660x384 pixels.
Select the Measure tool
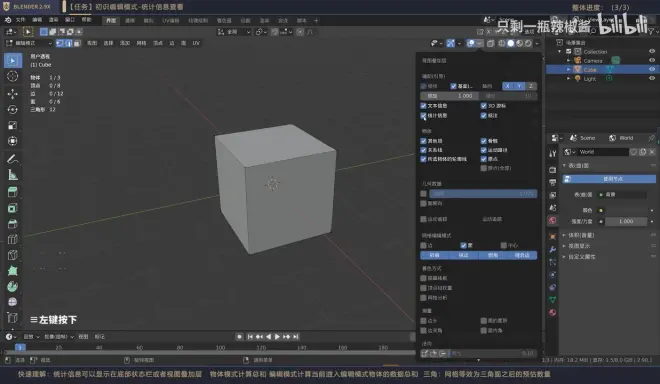pyautogui.click(x=13, y=175)
